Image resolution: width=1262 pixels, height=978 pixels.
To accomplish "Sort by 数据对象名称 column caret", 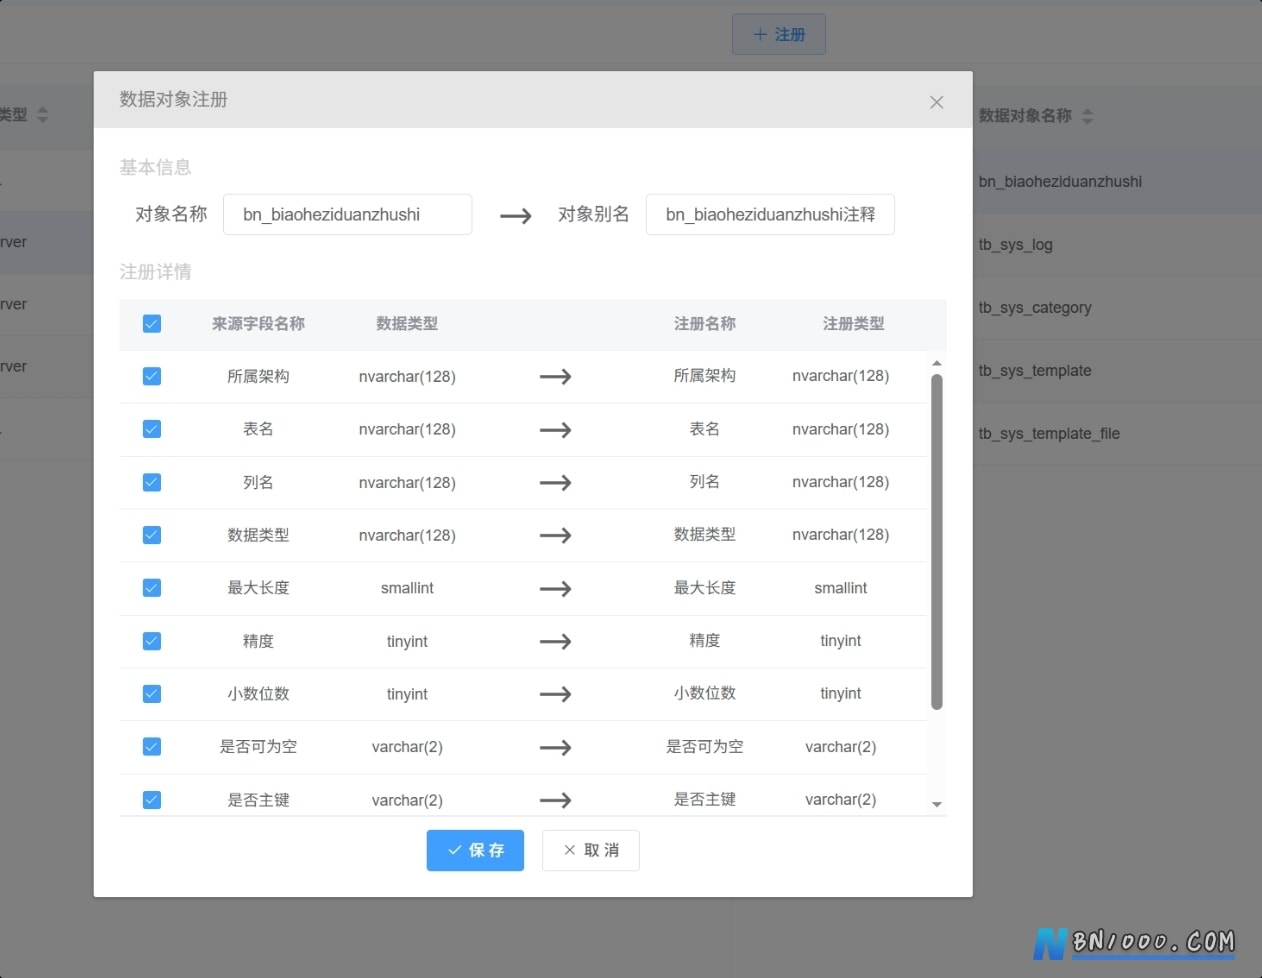I will 1087,116.
